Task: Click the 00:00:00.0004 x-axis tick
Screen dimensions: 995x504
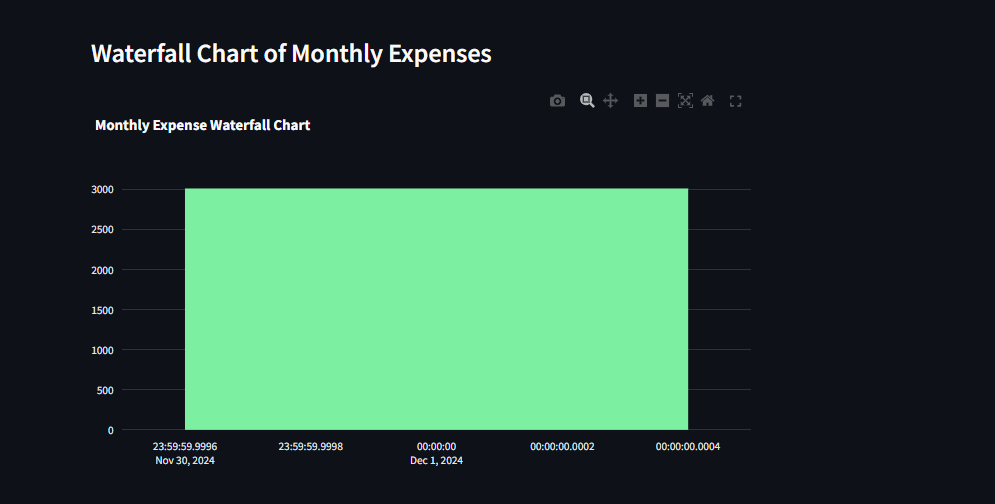Action: 688,447
